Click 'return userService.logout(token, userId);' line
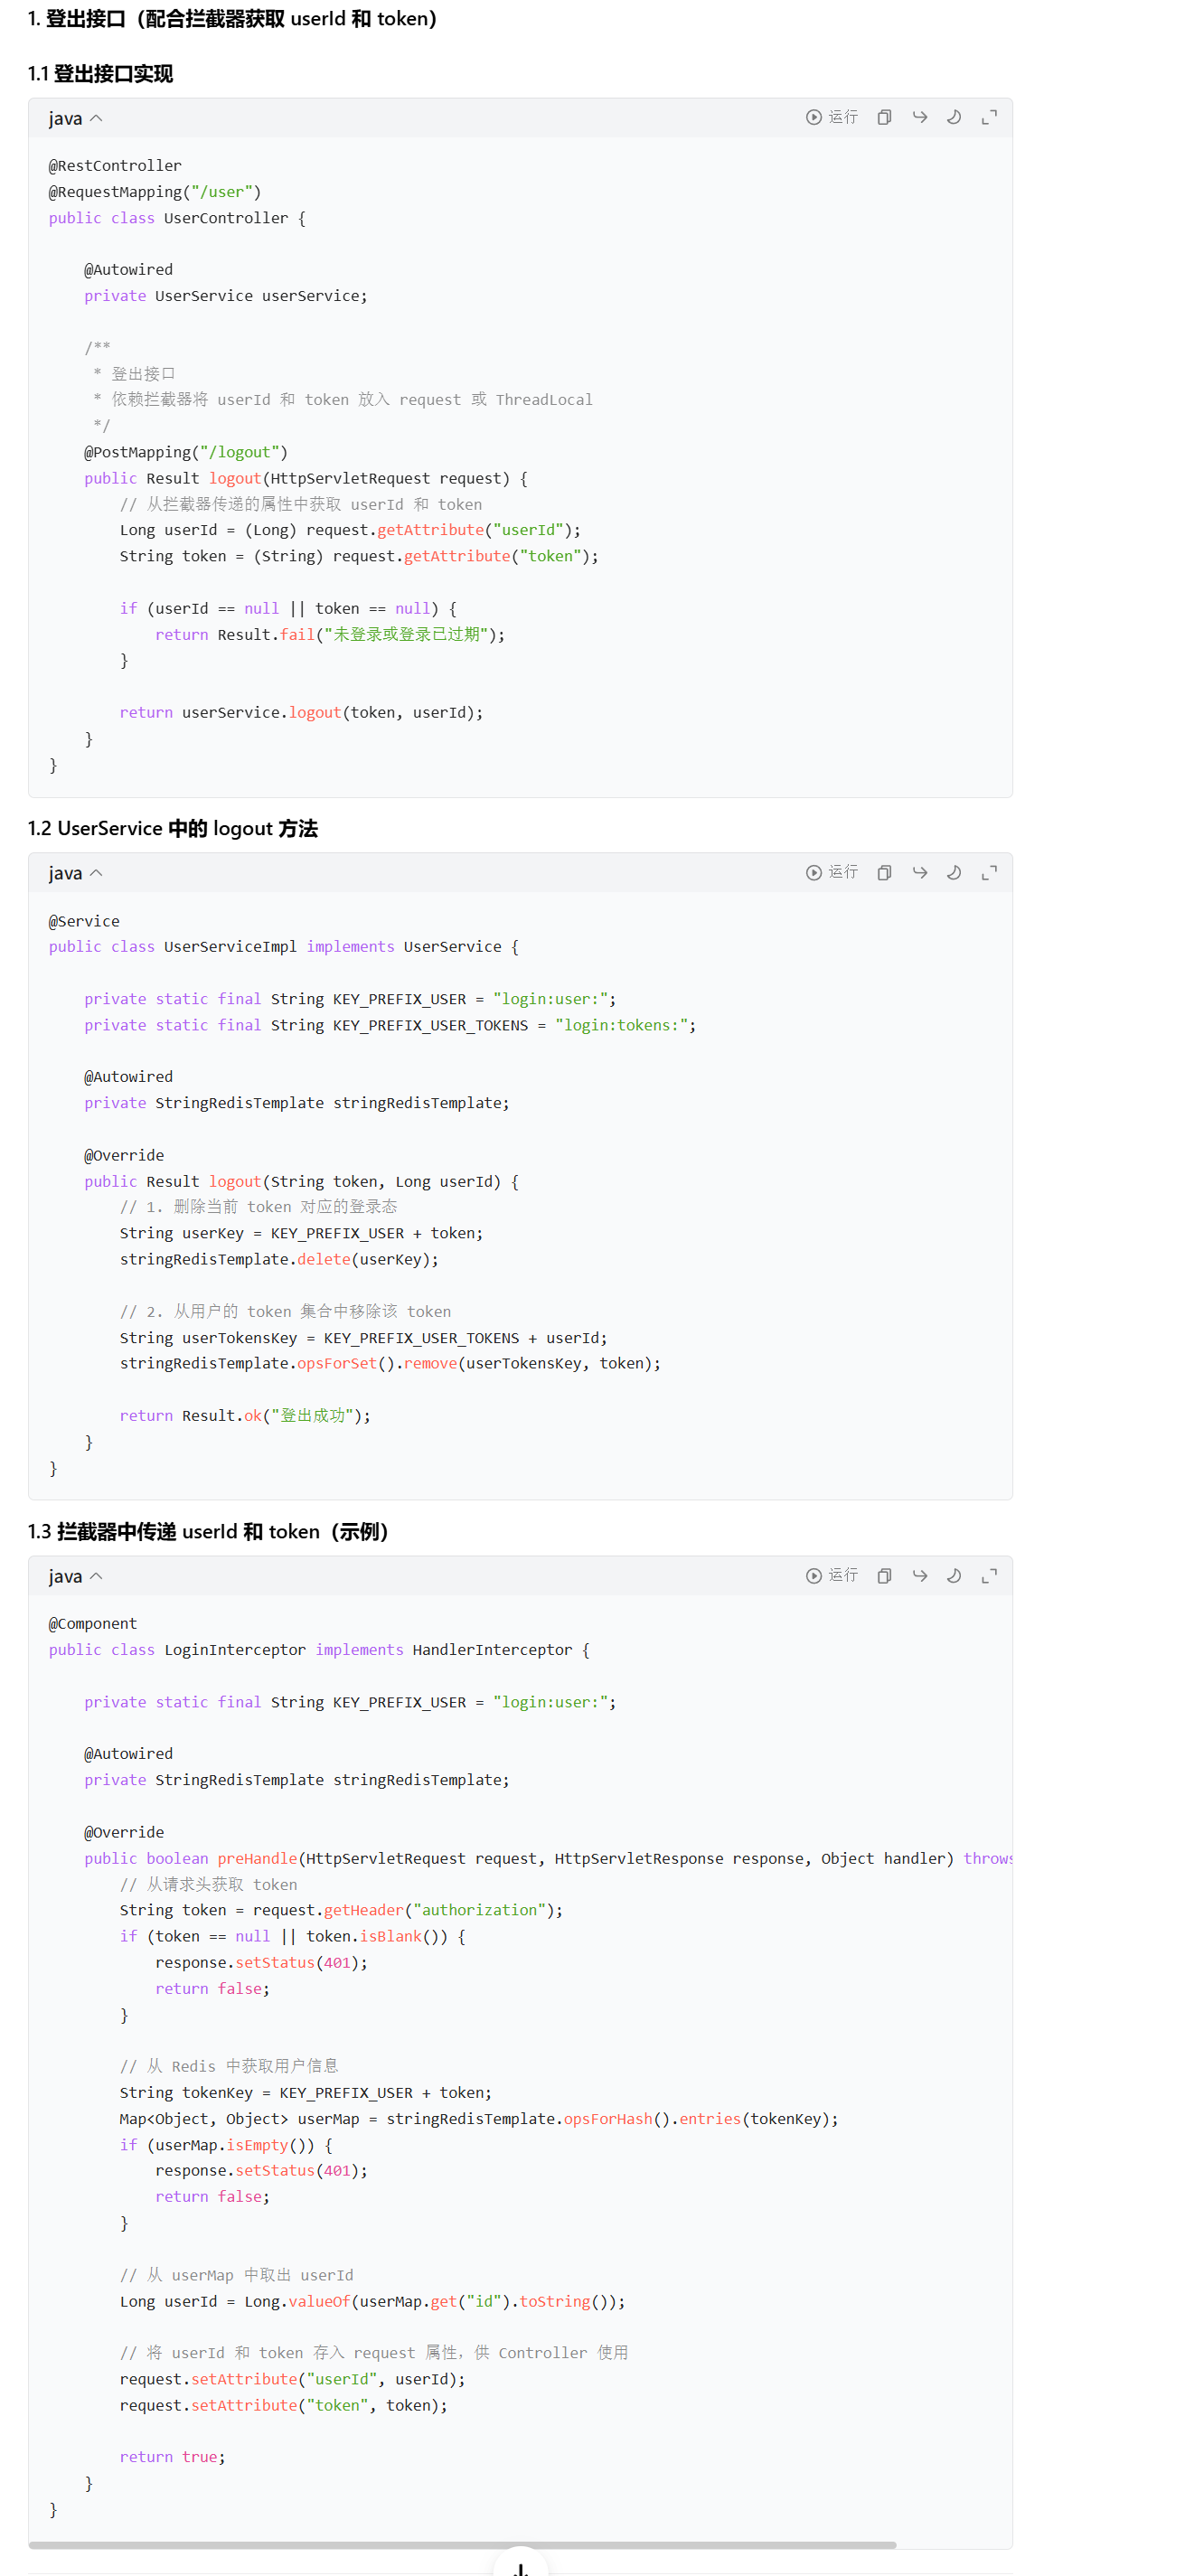This screenshot has height=2576, width=1204. 301,712
